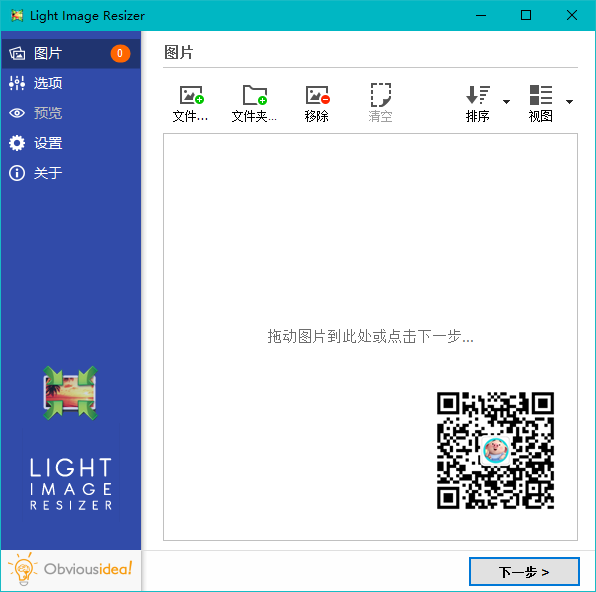The image size is (596, 592).
Task: Click the 拖动图片到此处或点击下一步 hint text
Action: (371, 336)
